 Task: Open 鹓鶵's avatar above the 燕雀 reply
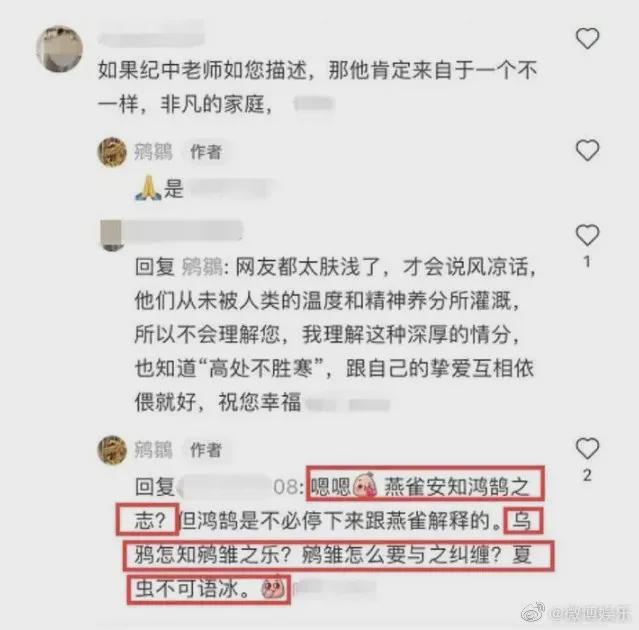[x=112, y=449]
